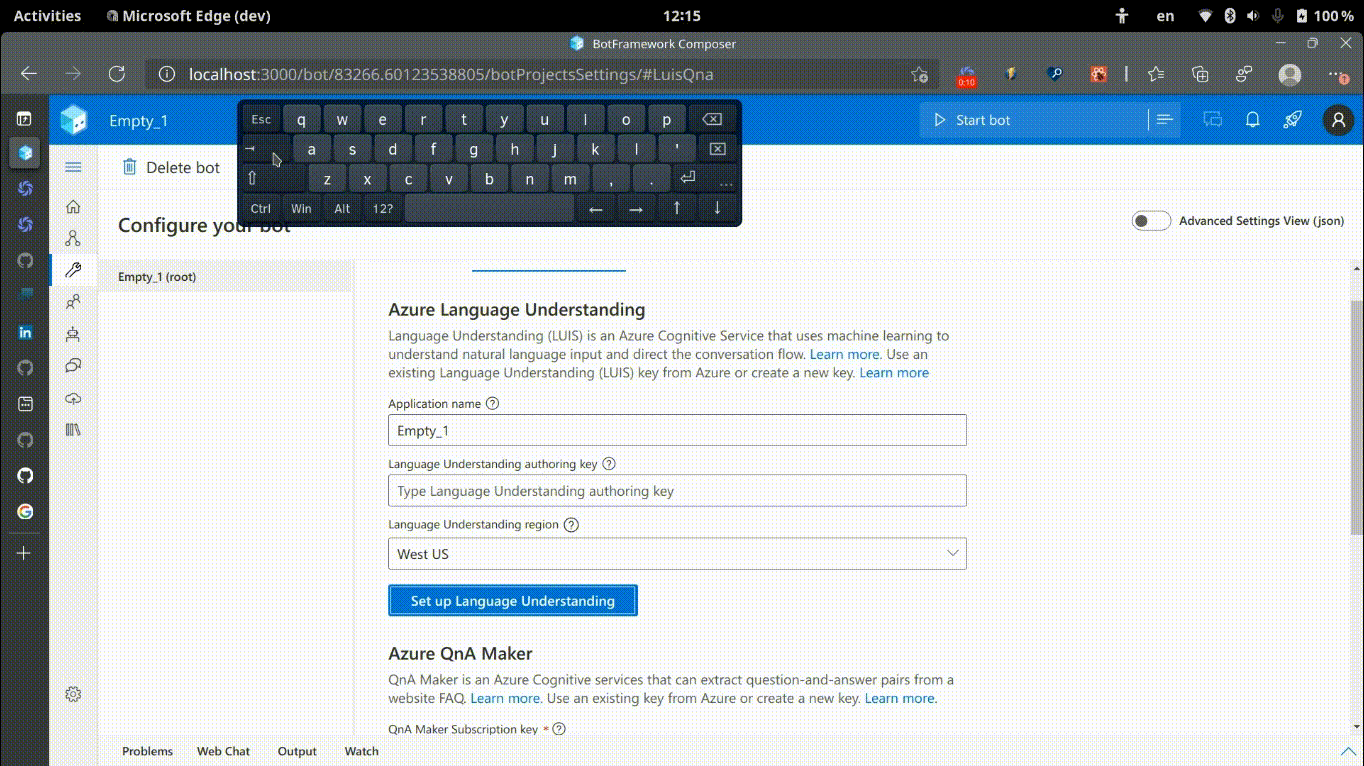Open bot controller list beside Start bot
The image size is (1364, 766).
[x=1164, y=120]
